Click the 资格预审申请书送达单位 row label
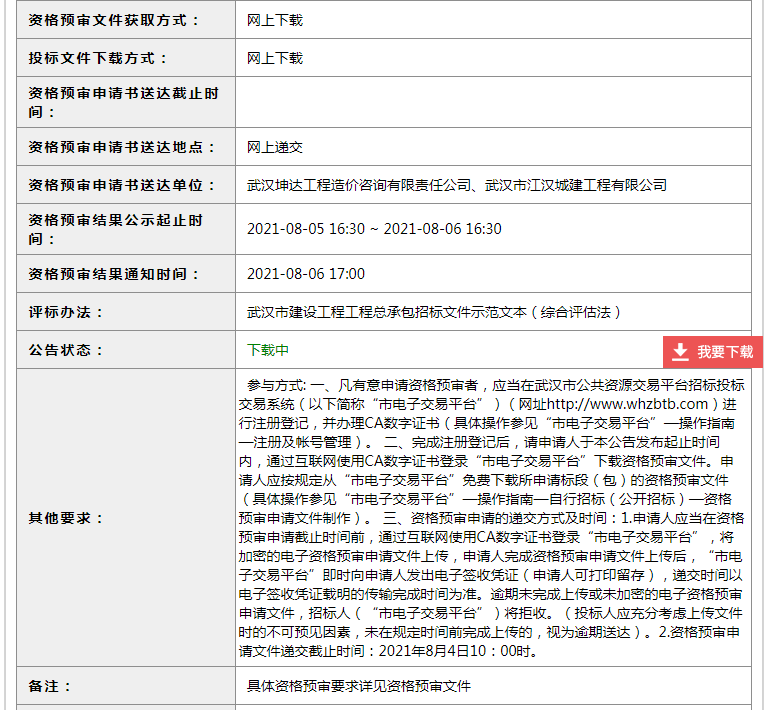This screenshot has width=770, height=710. coord(122,185)
